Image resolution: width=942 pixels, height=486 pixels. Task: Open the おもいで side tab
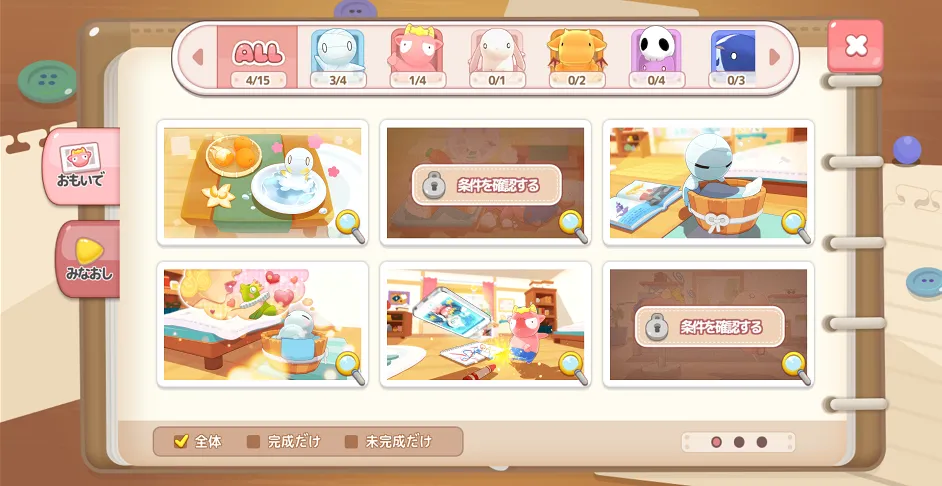tap(81, 166)
